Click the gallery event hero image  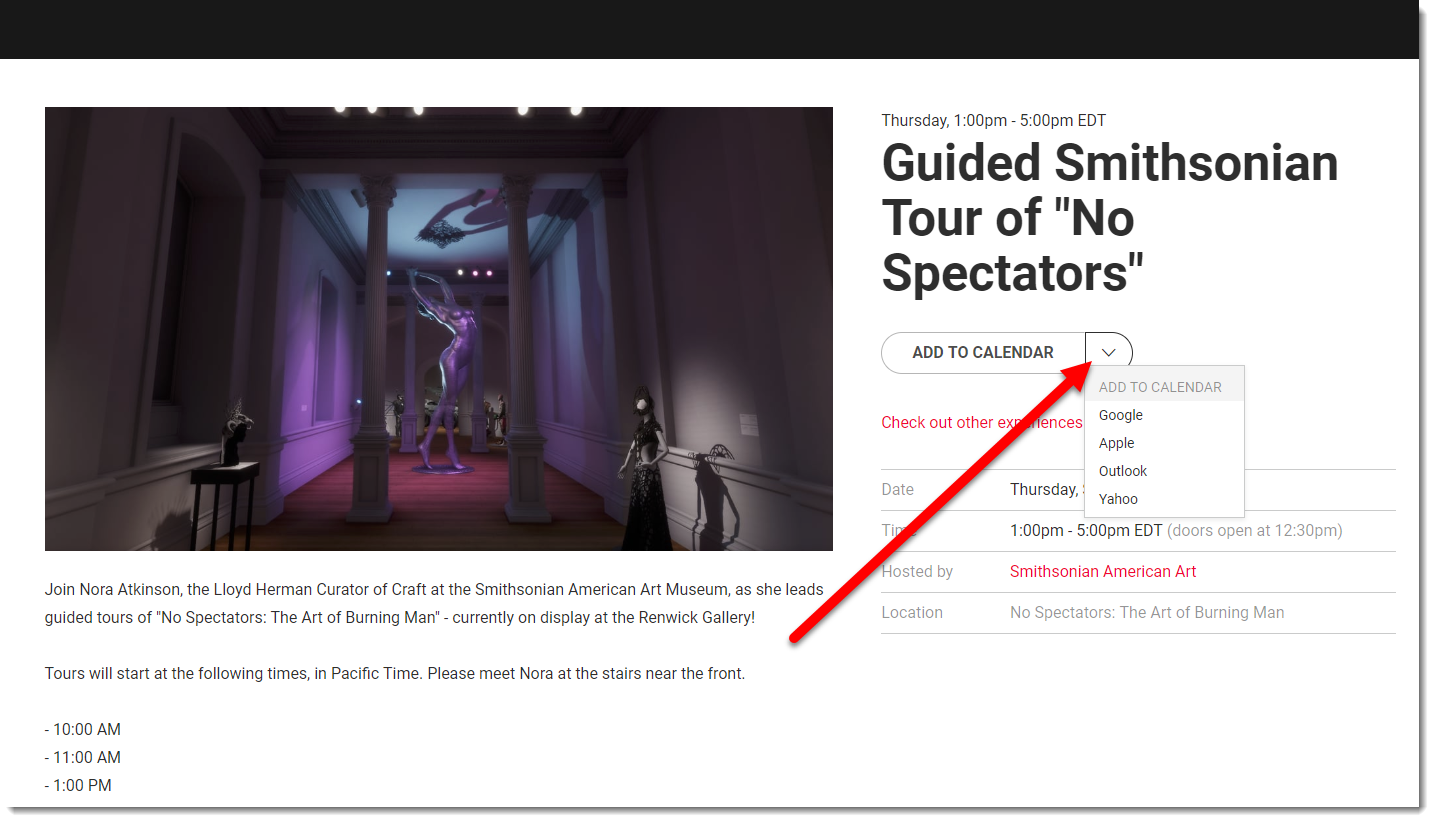tap(439, 329)
